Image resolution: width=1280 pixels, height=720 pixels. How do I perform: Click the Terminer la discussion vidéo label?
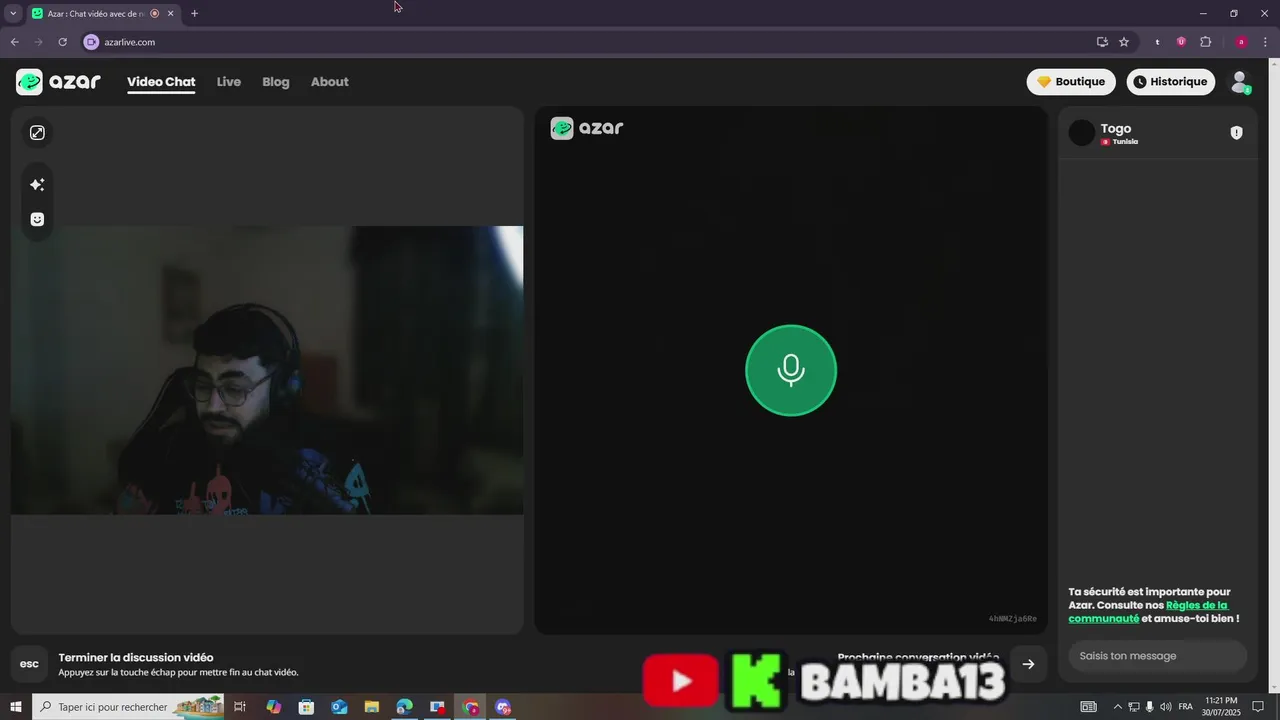pos(136,658)
